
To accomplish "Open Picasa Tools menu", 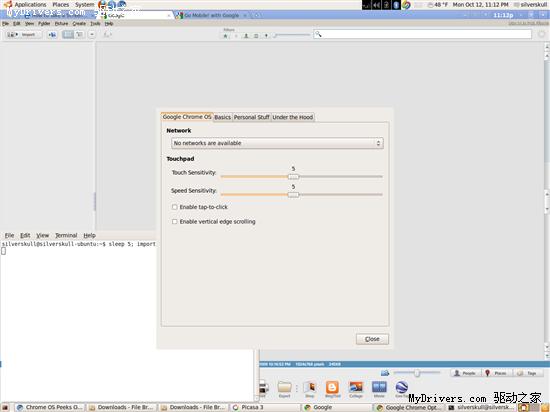I will point(95,23).
